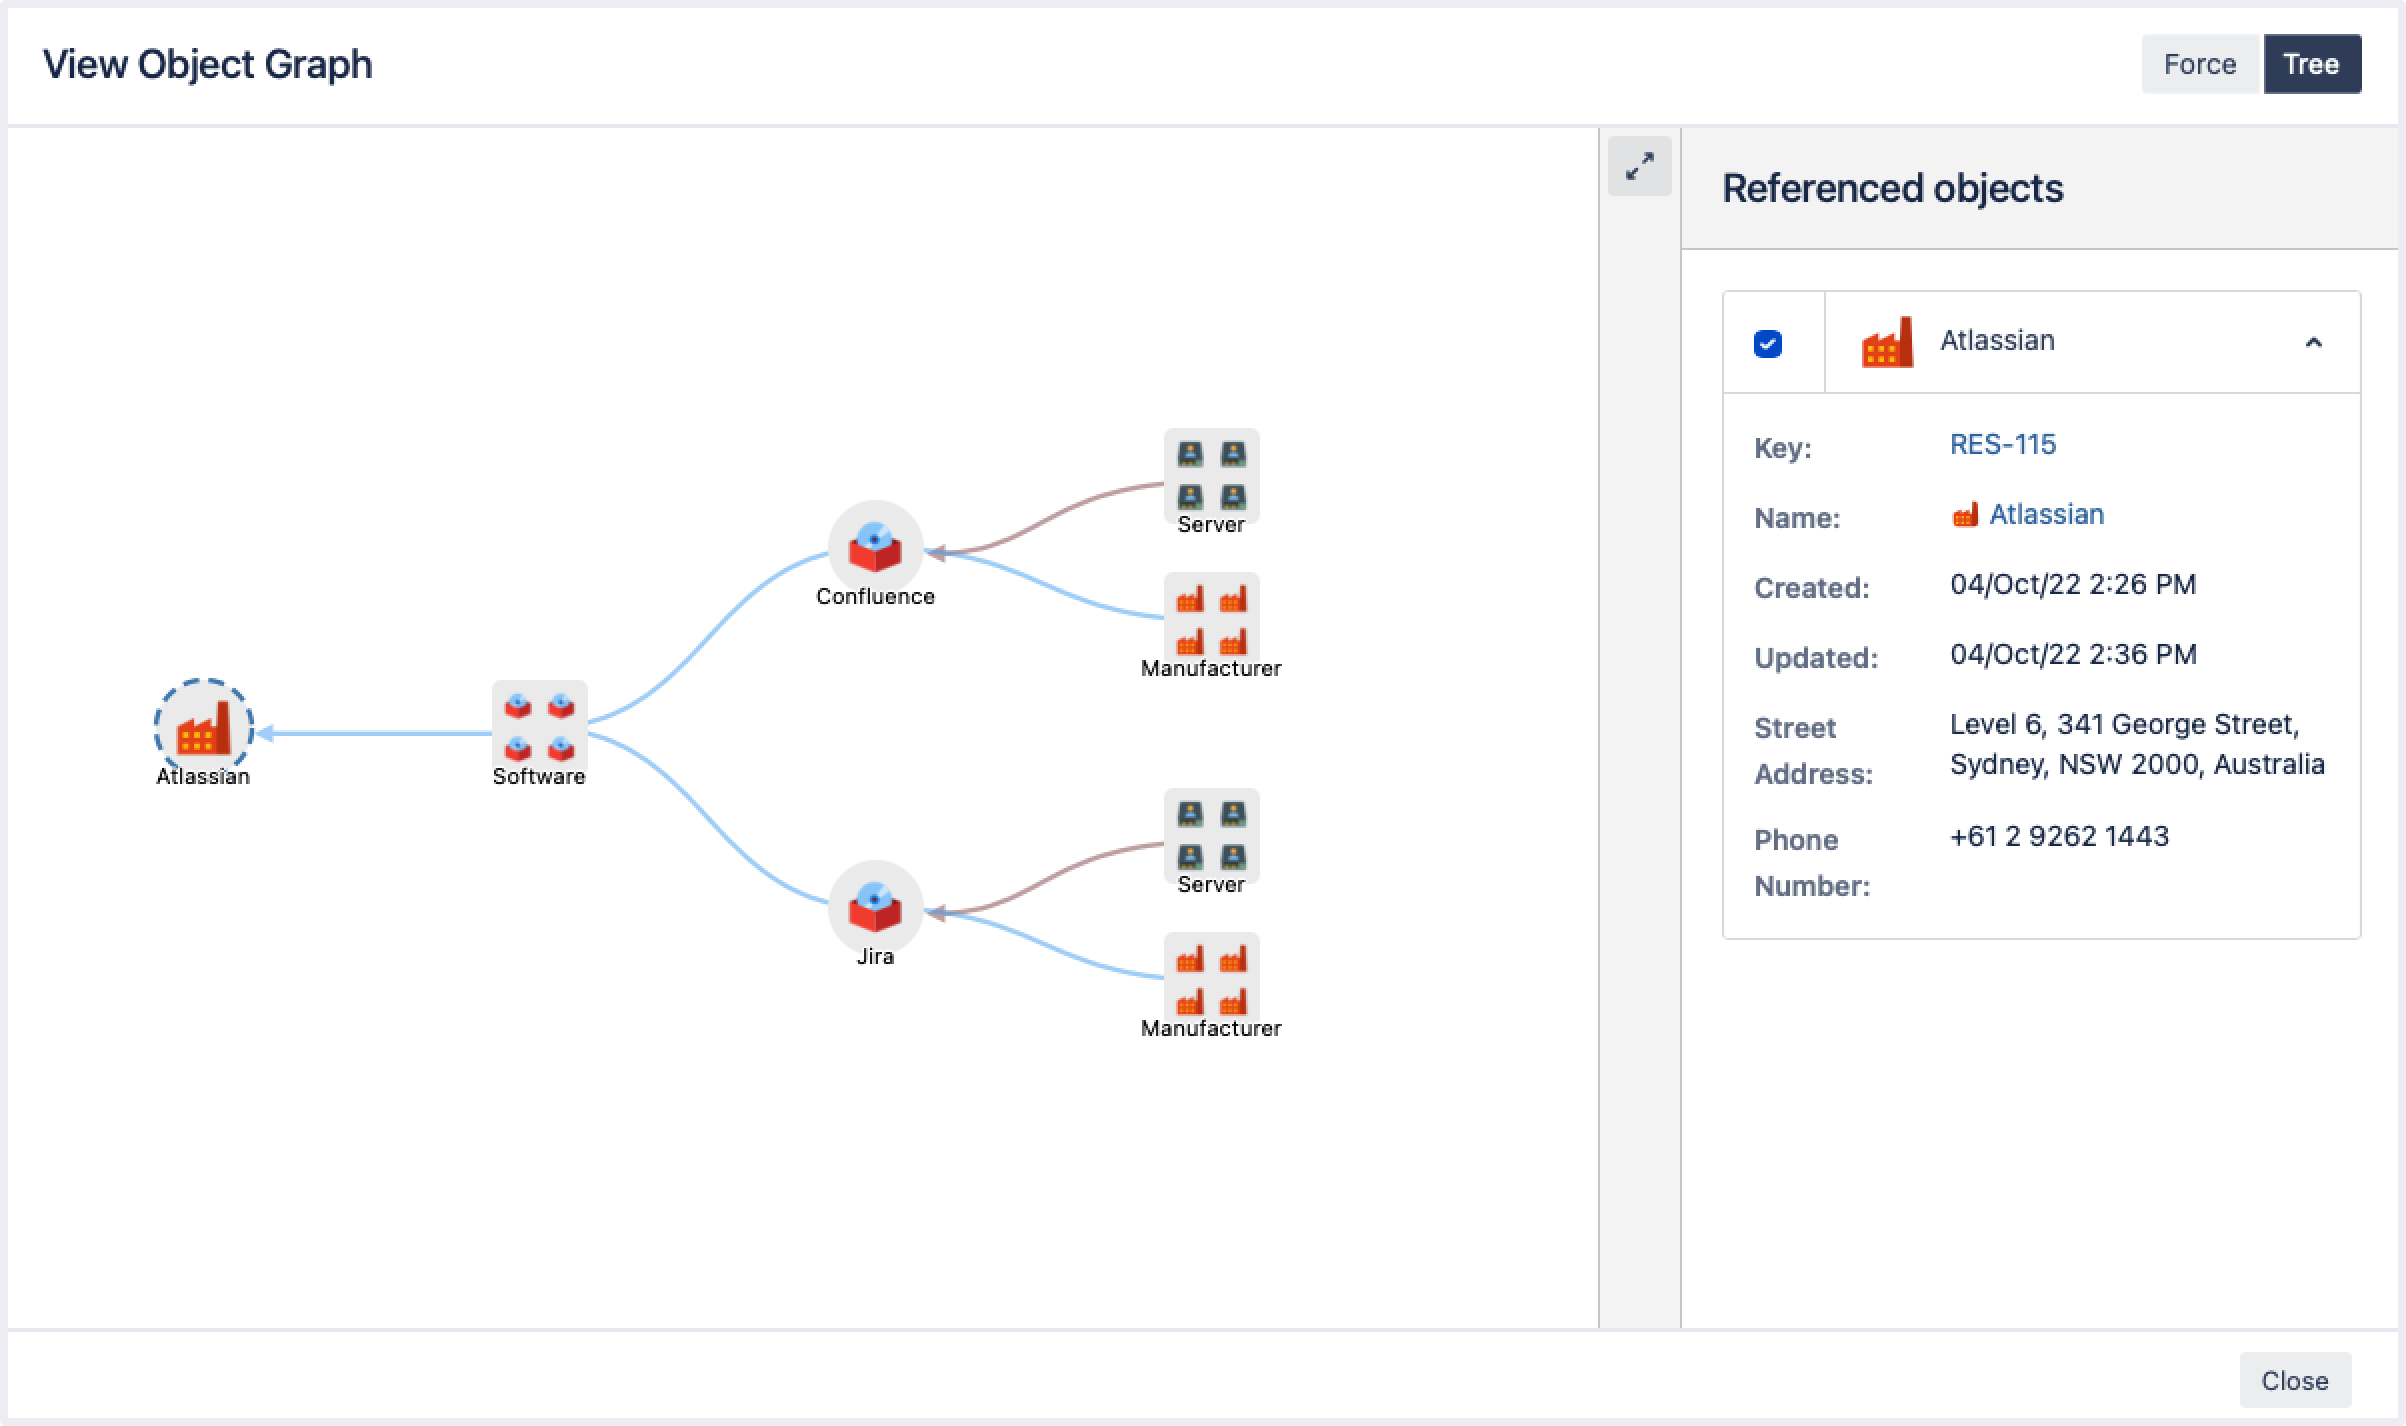This screenshot has width=2406, height=1426.
Task: Open the RES-115 key link
Action: (2002, 445)
